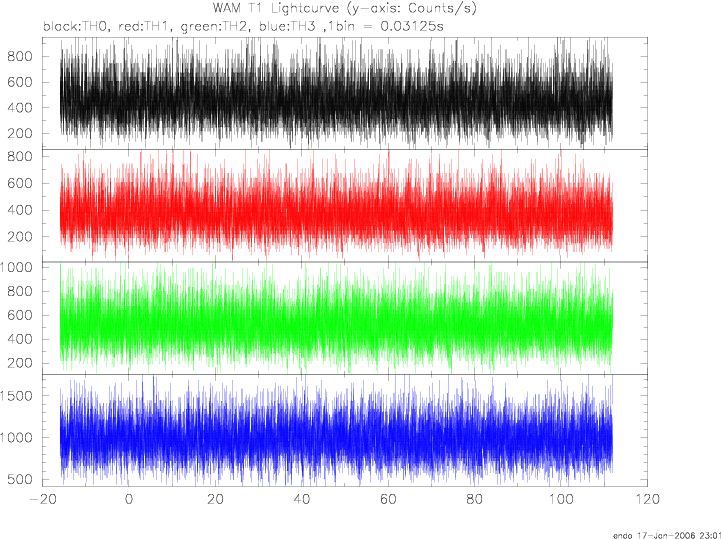The image size is (721, 539).
Task: Click x-axis tick label "80"
Action: pyautogui.click(x=475, y=499)
